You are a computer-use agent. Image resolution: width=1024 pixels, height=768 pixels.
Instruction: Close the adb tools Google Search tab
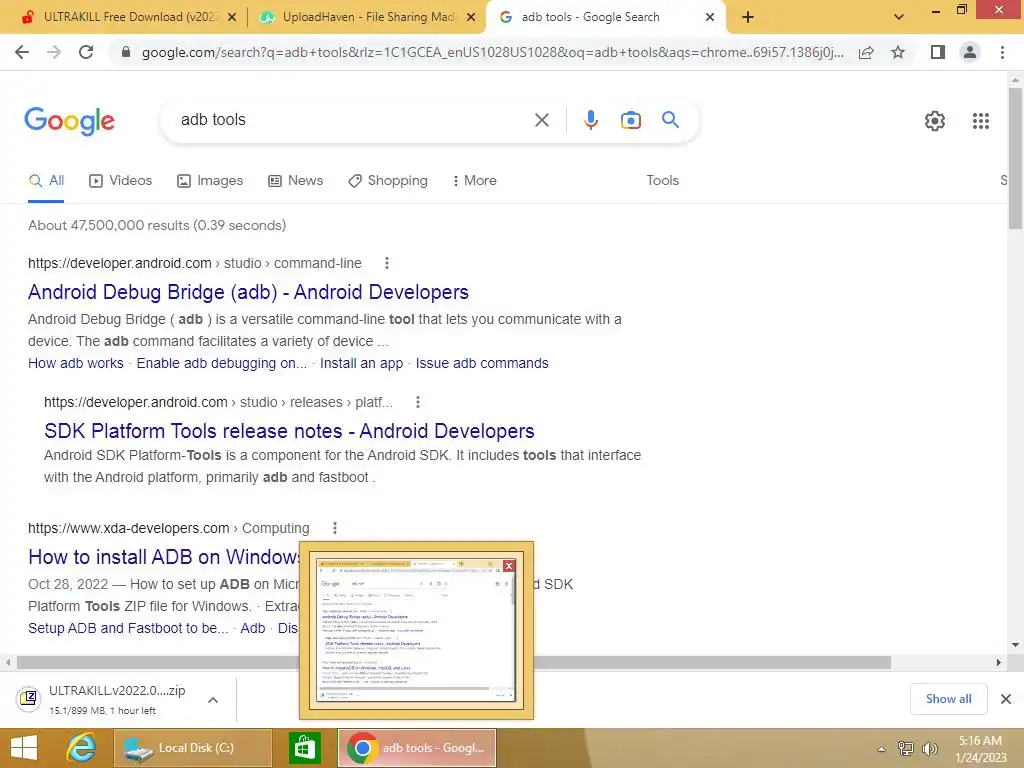coord(710,18)
